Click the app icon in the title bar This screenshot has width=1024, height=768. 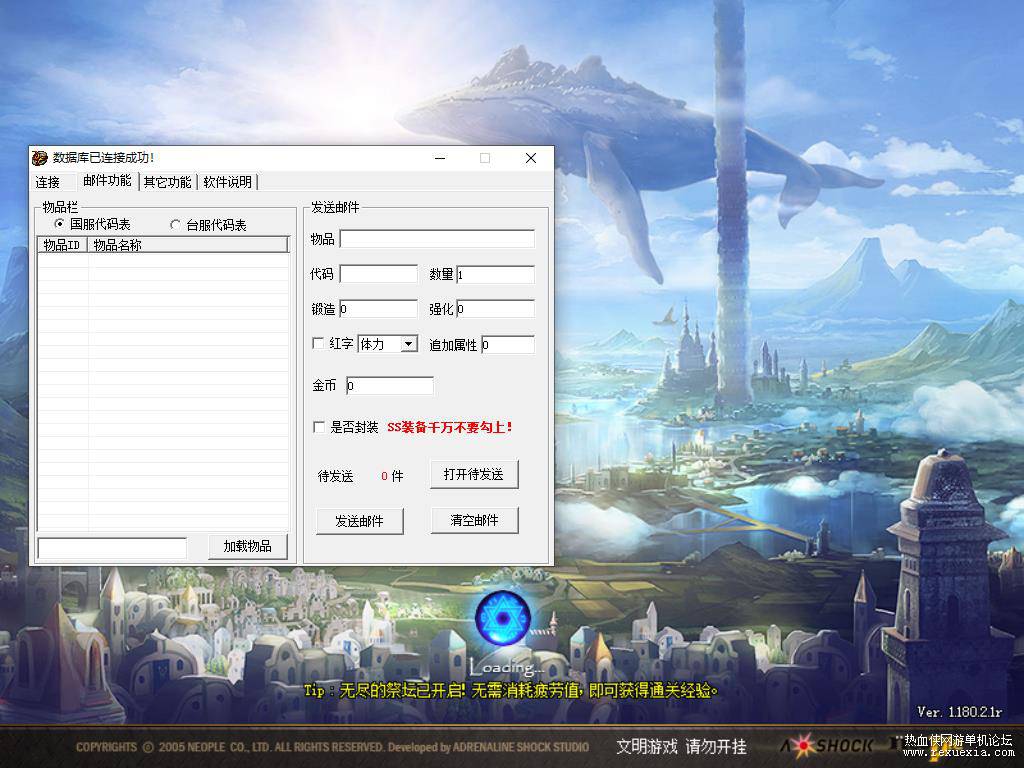(40, 157)
